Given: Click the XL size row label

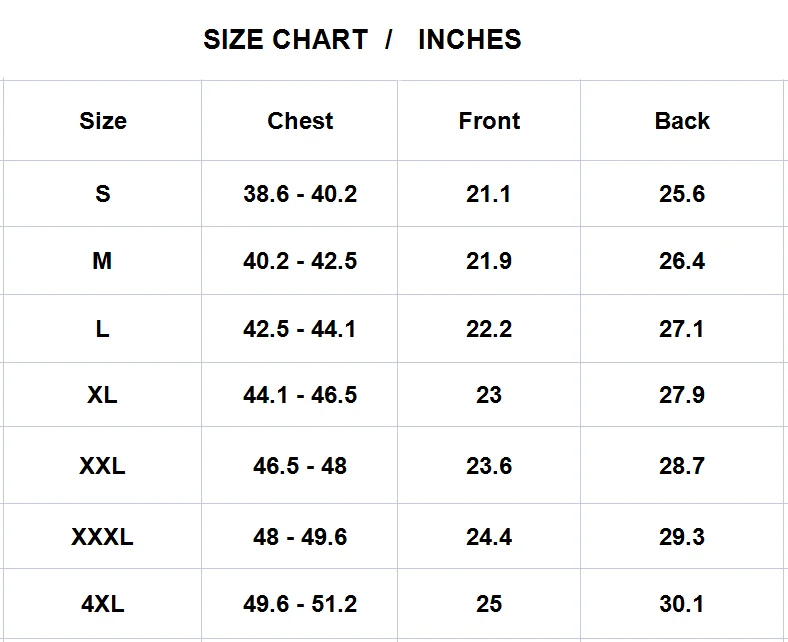Looking at the screenshot, I should (x=102, y=395).
